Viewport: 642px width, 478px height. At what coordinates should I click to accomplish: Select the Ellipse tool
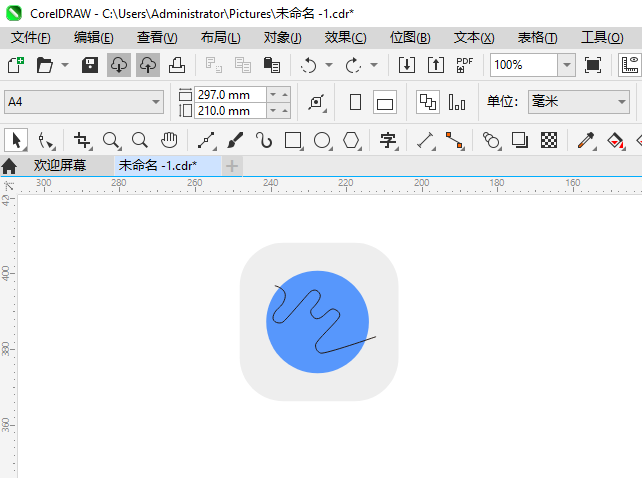[323, 140]
